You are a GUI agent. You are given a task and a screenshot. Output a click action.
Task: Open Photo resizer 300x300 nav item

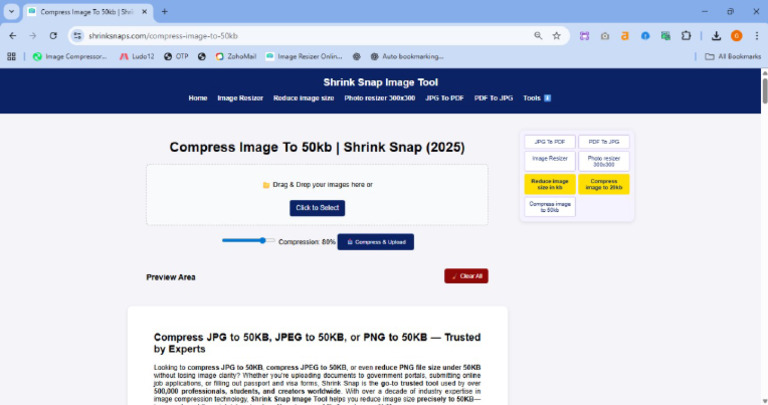coord(380,98)
